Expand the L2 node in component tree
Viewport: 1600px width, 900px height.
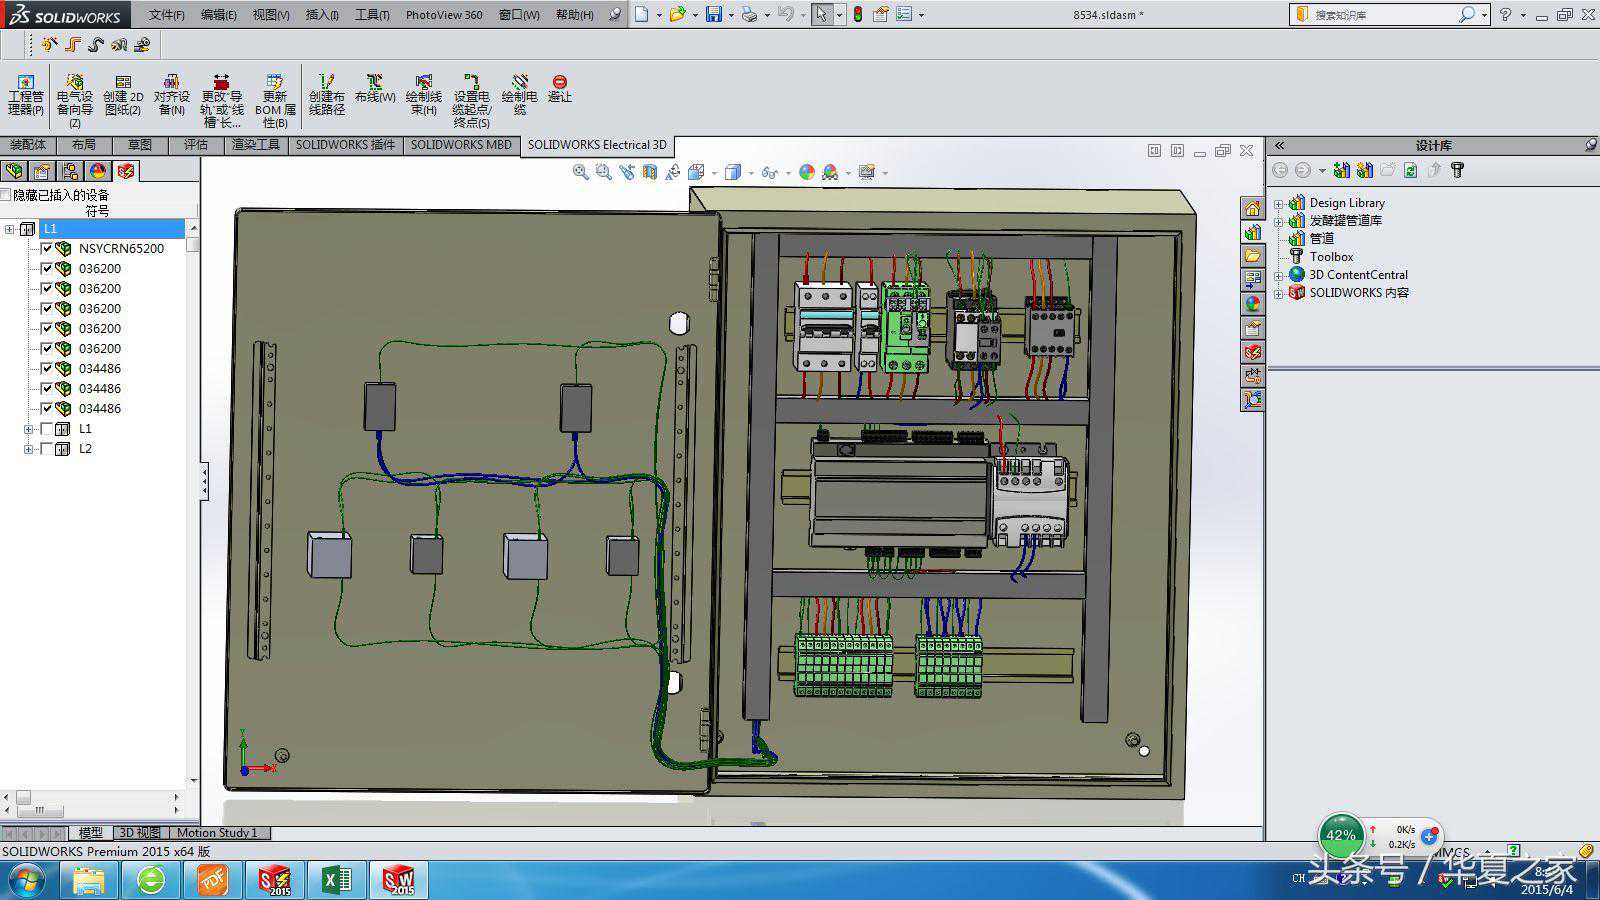click(x=28, y=449)
